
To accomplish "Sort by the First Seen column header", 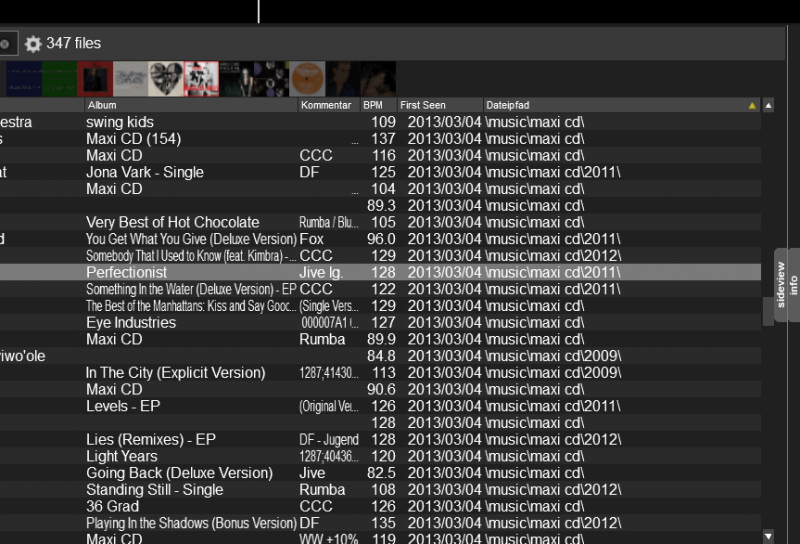I will point(440,105).
